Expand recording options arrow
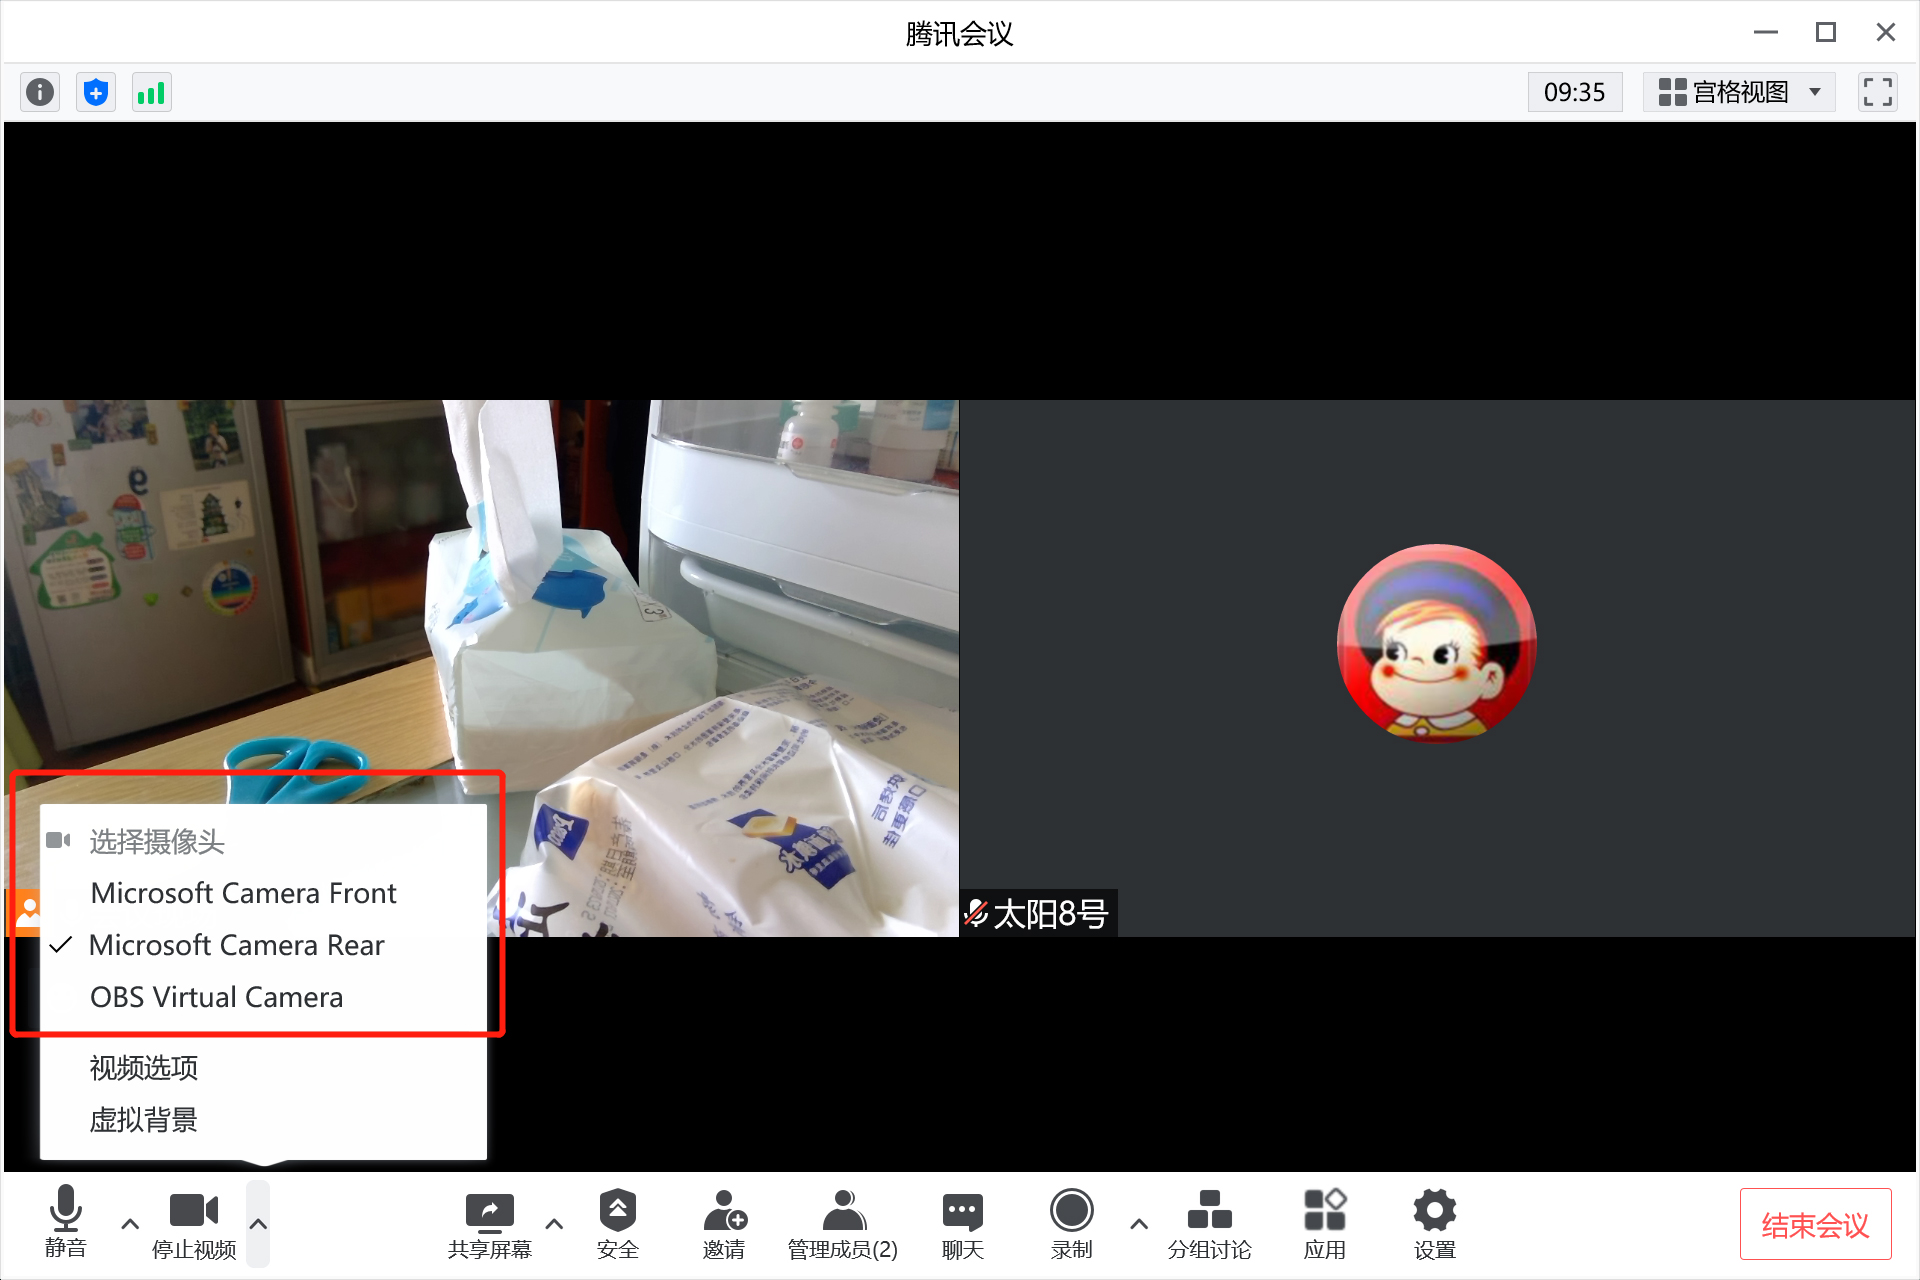The height and width of the screenshot is (1280, 1920). 1139,1224
